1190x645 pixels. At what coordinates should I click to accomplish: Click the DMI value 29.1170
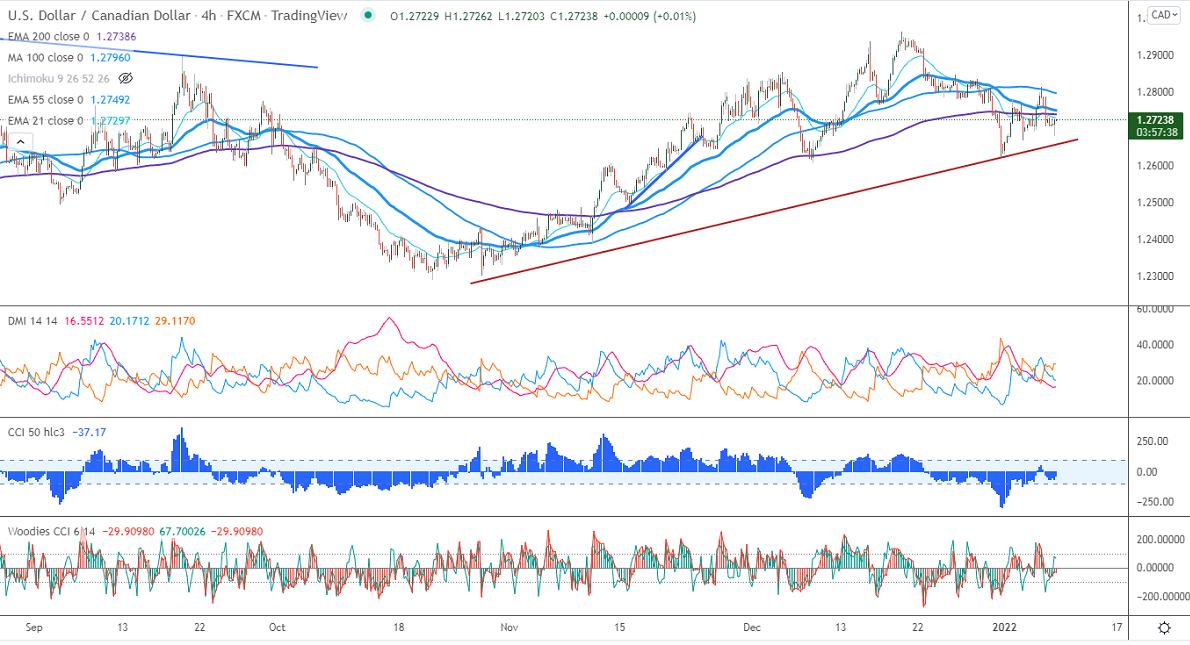[x=175, y=321]
